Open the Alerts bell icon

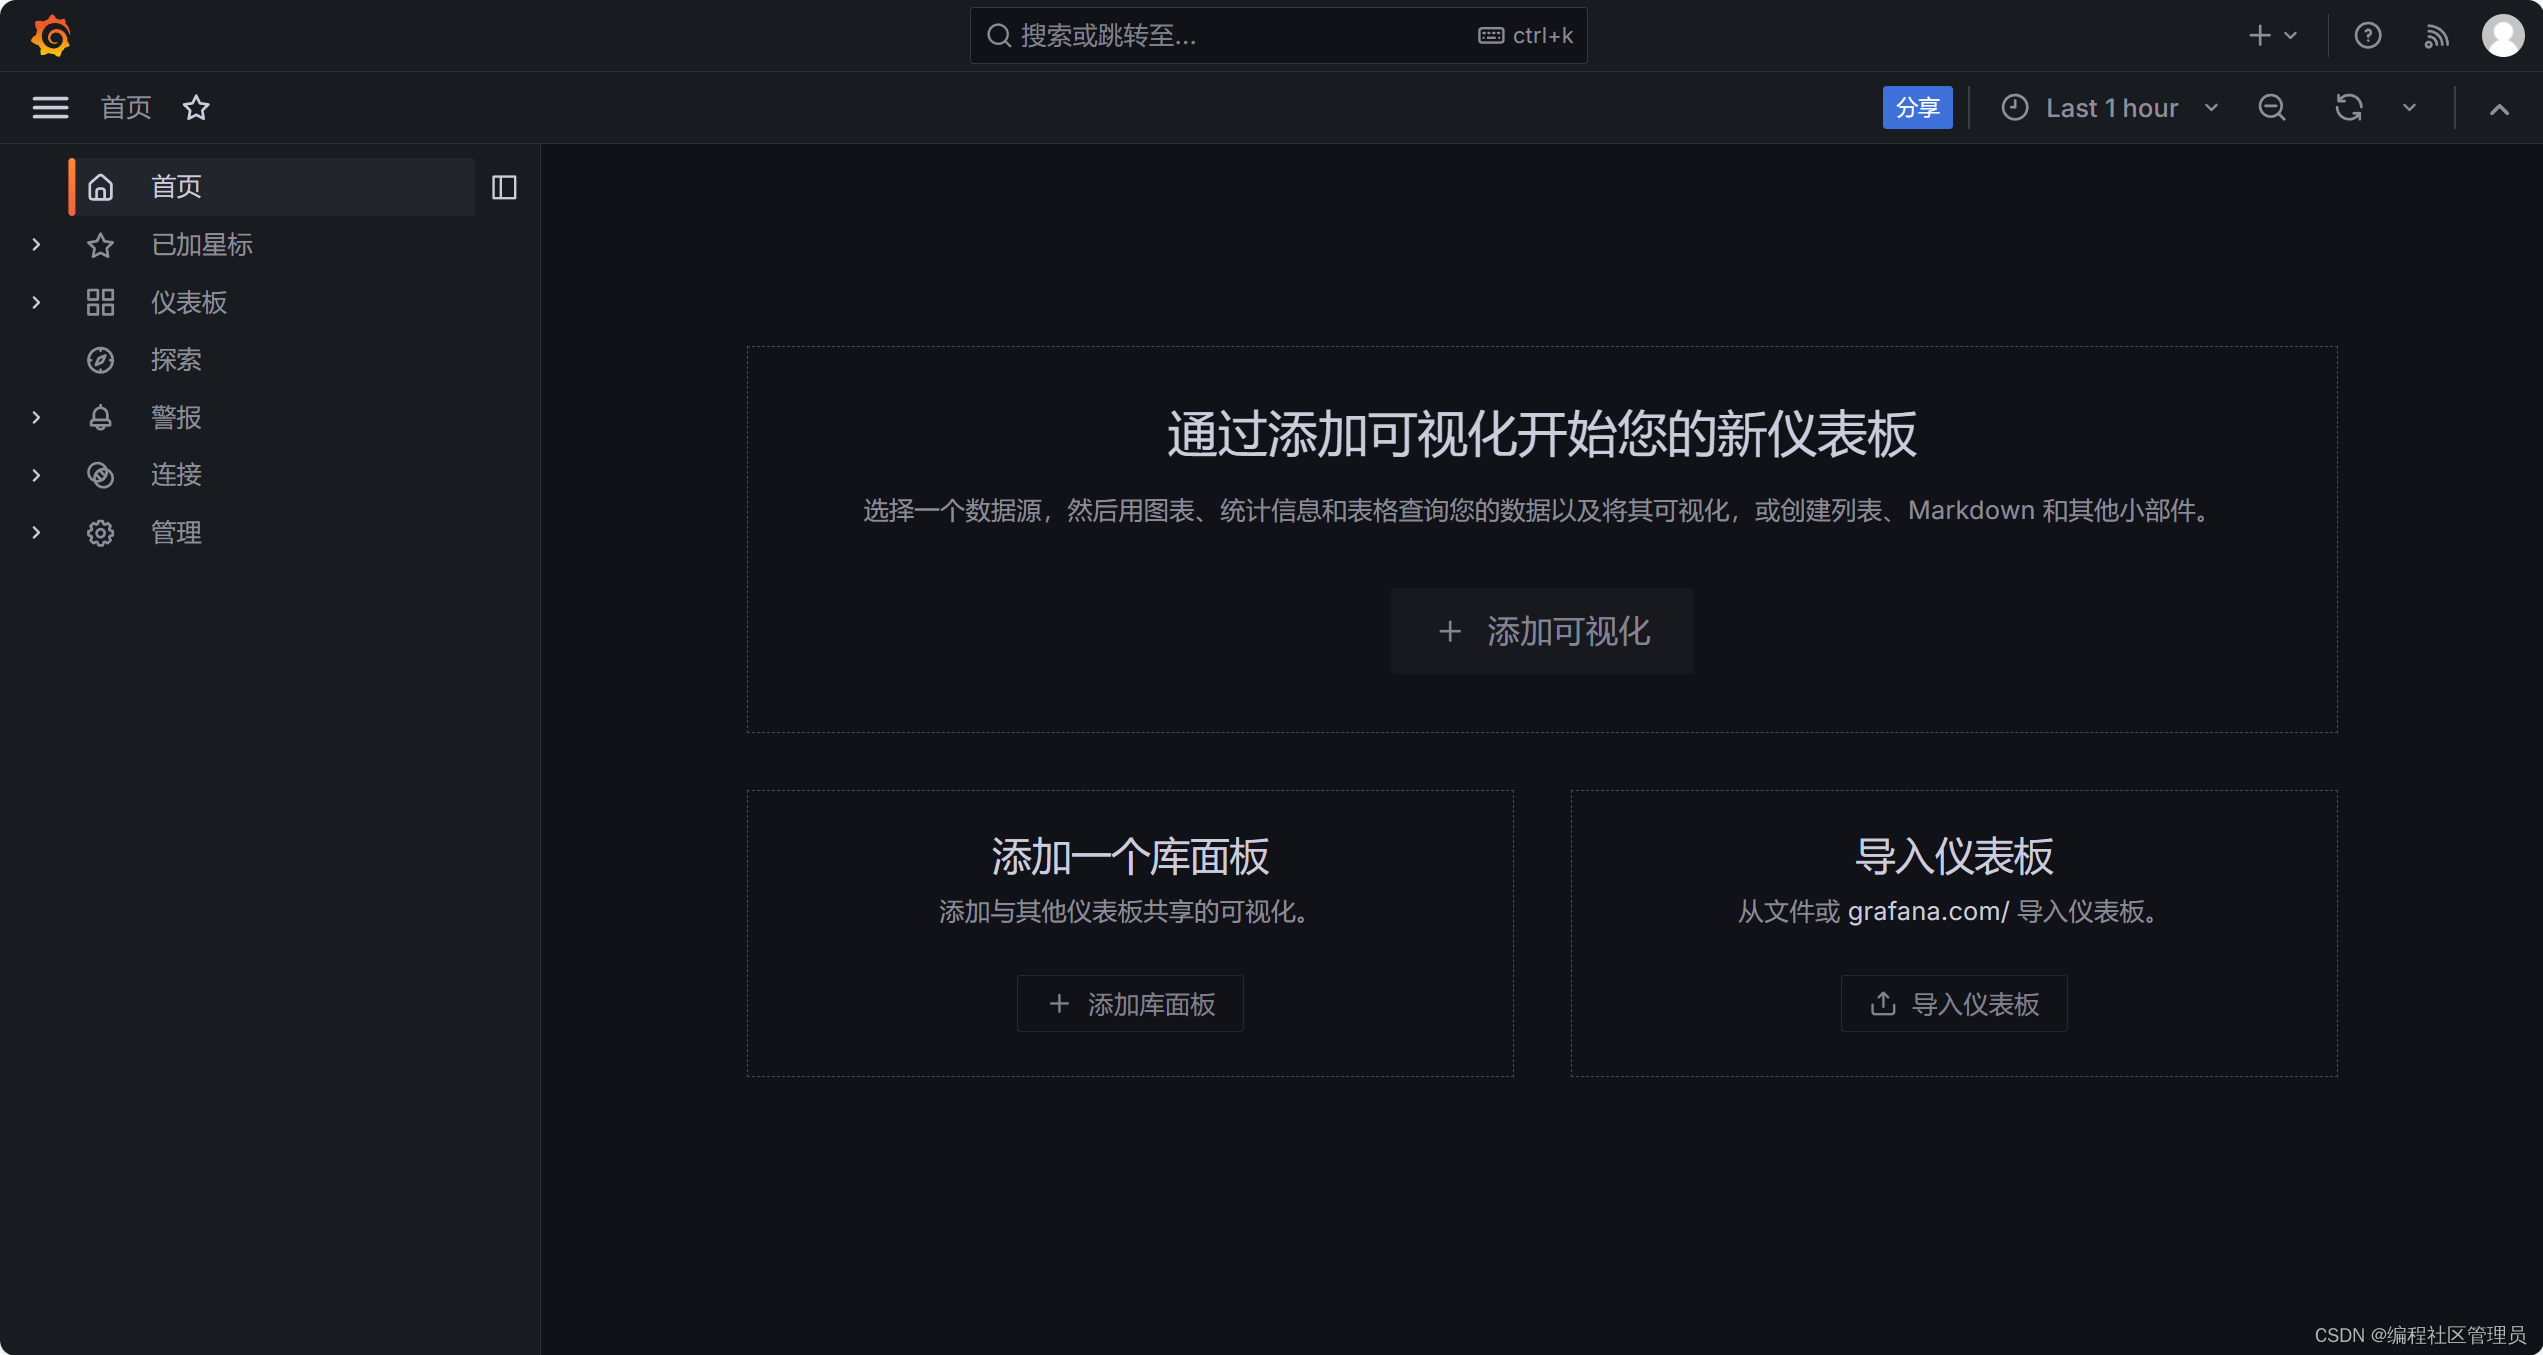pos(99,417)
